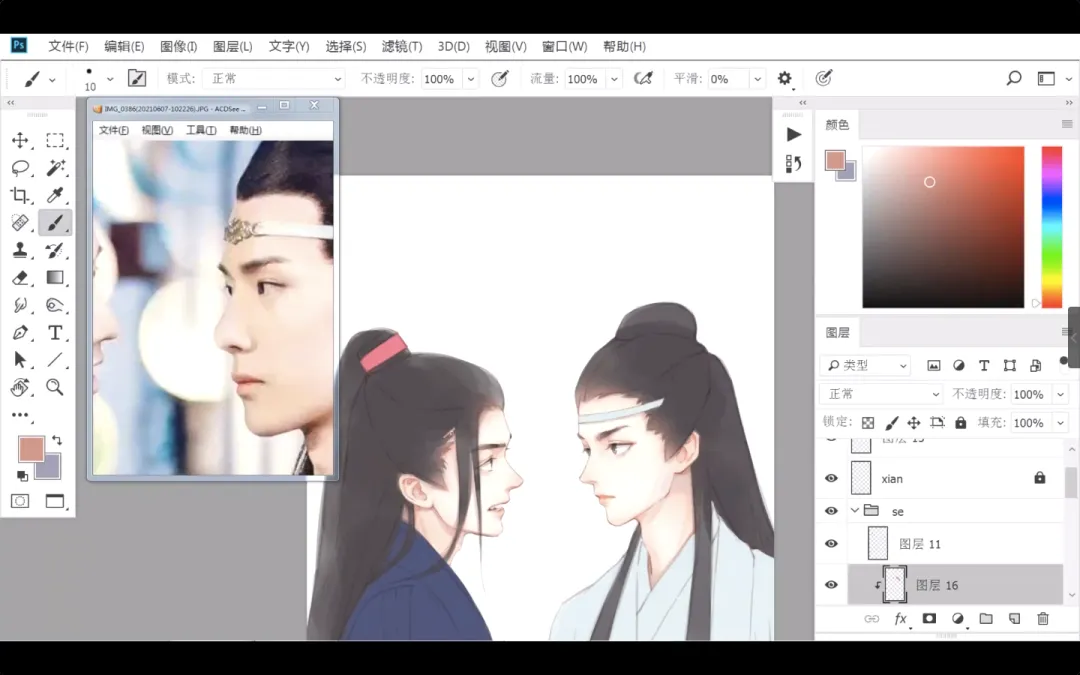This screenshot has width=1080, height=675.
Task: Open the brush settings panel icon
Action: 137,79
